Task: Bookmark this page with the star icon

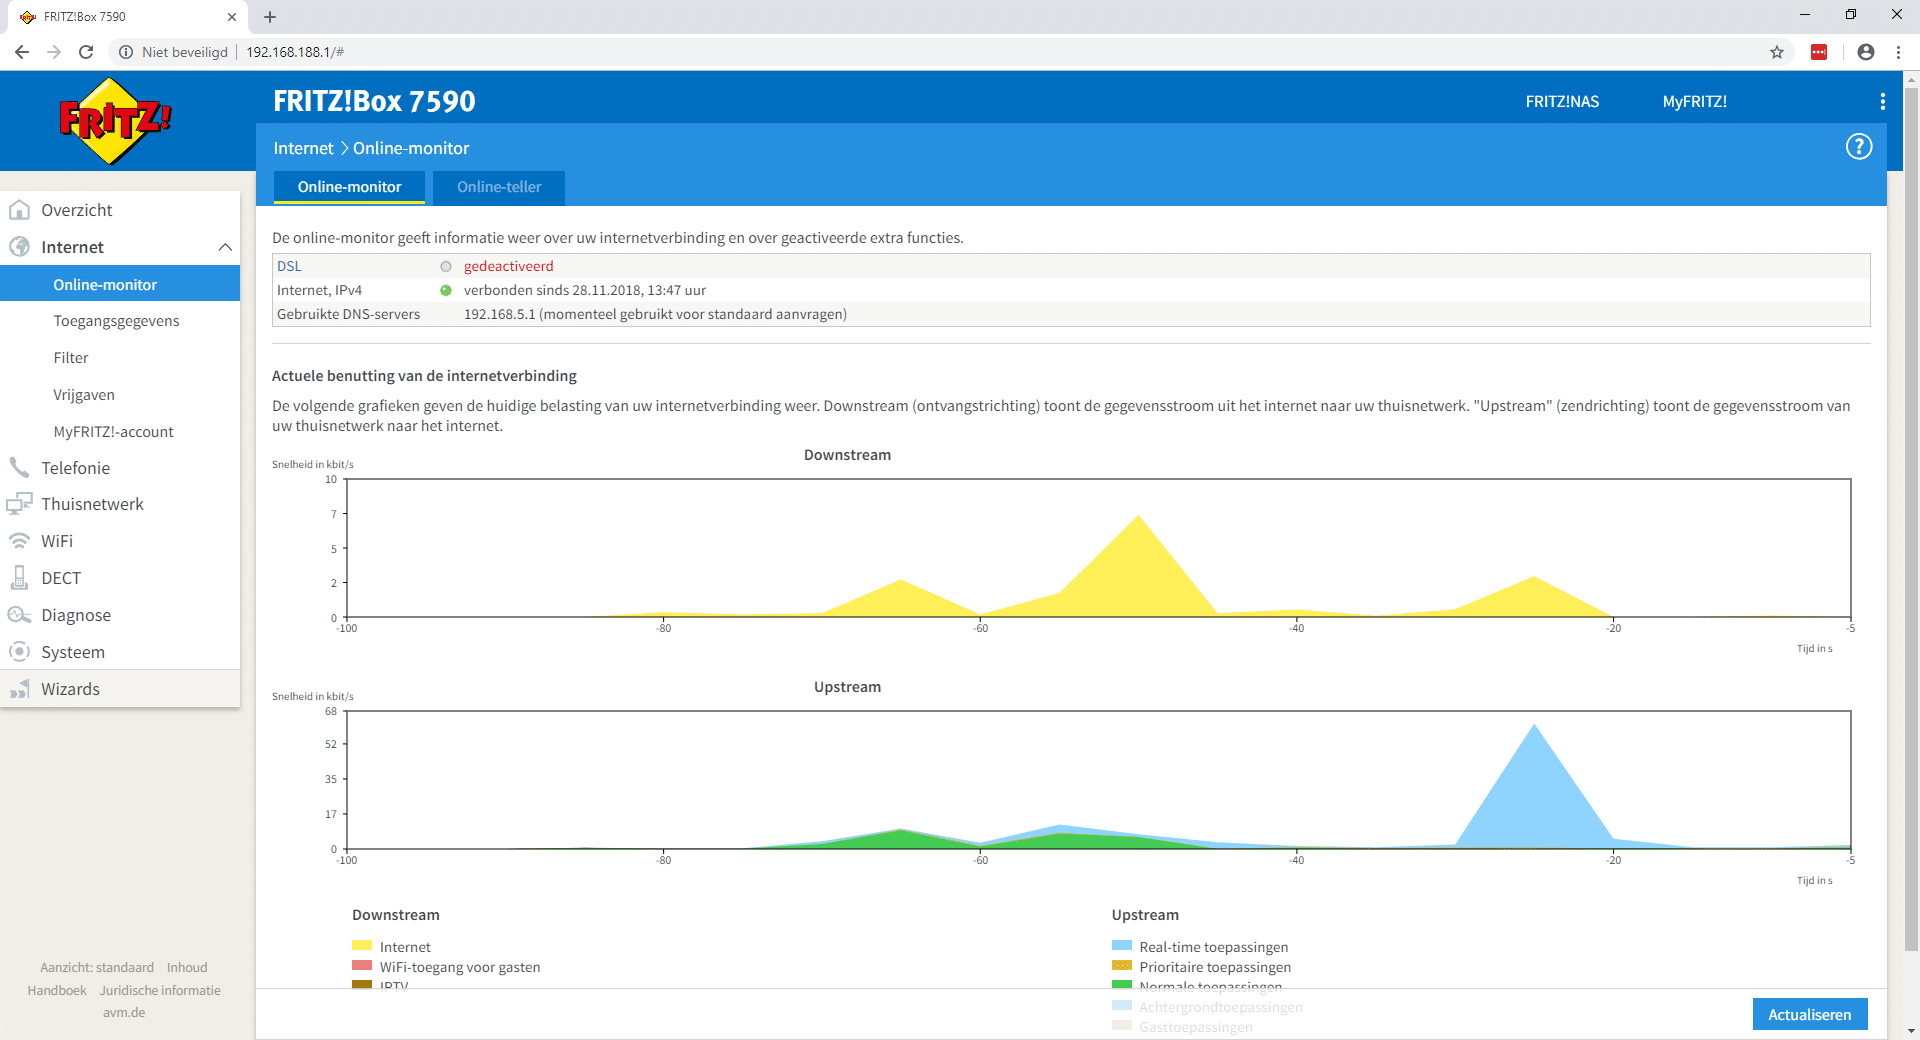Action: [1777, 52]
